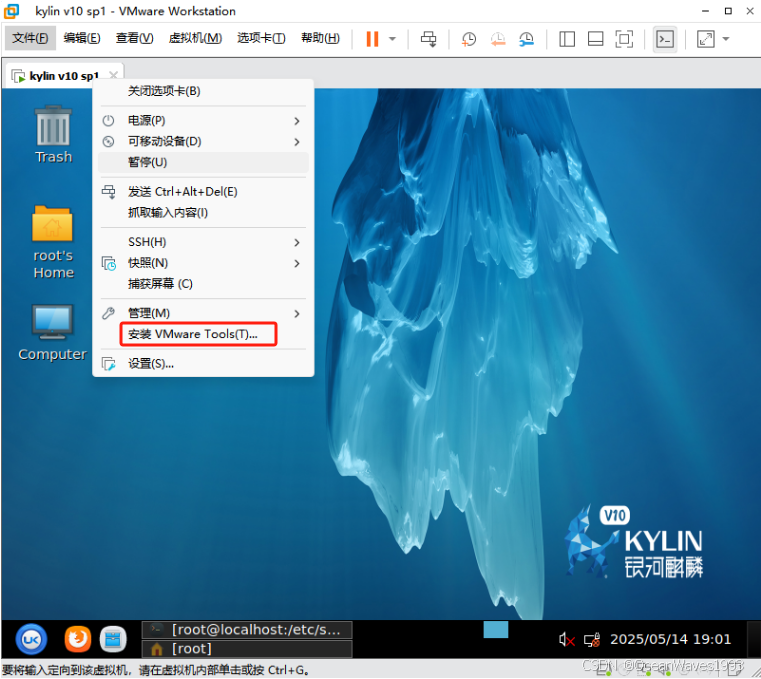This screenshot has width=761, height=679.
Task: Expand the 可移动设备(D) submenu
Action: coord(203,141)
